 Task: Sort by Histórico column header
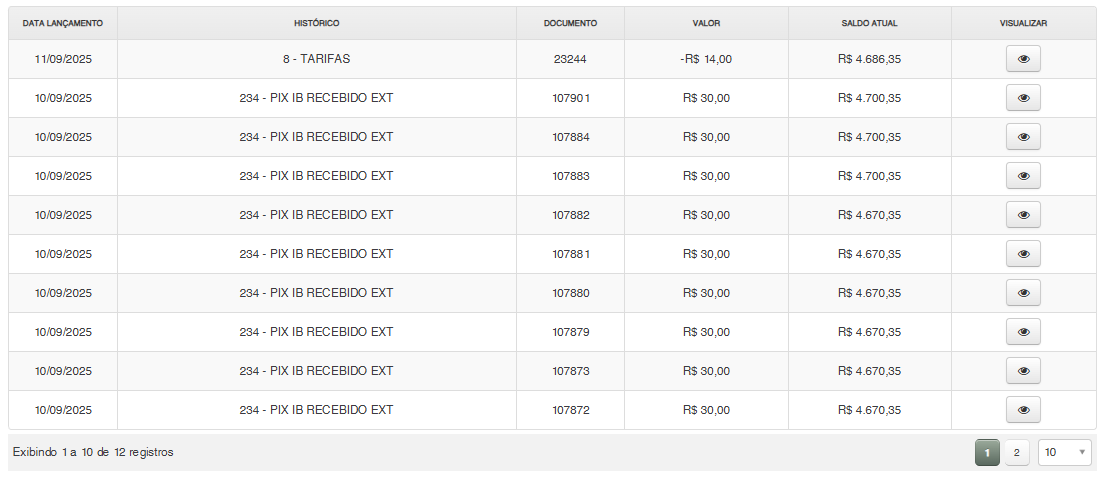316,22
